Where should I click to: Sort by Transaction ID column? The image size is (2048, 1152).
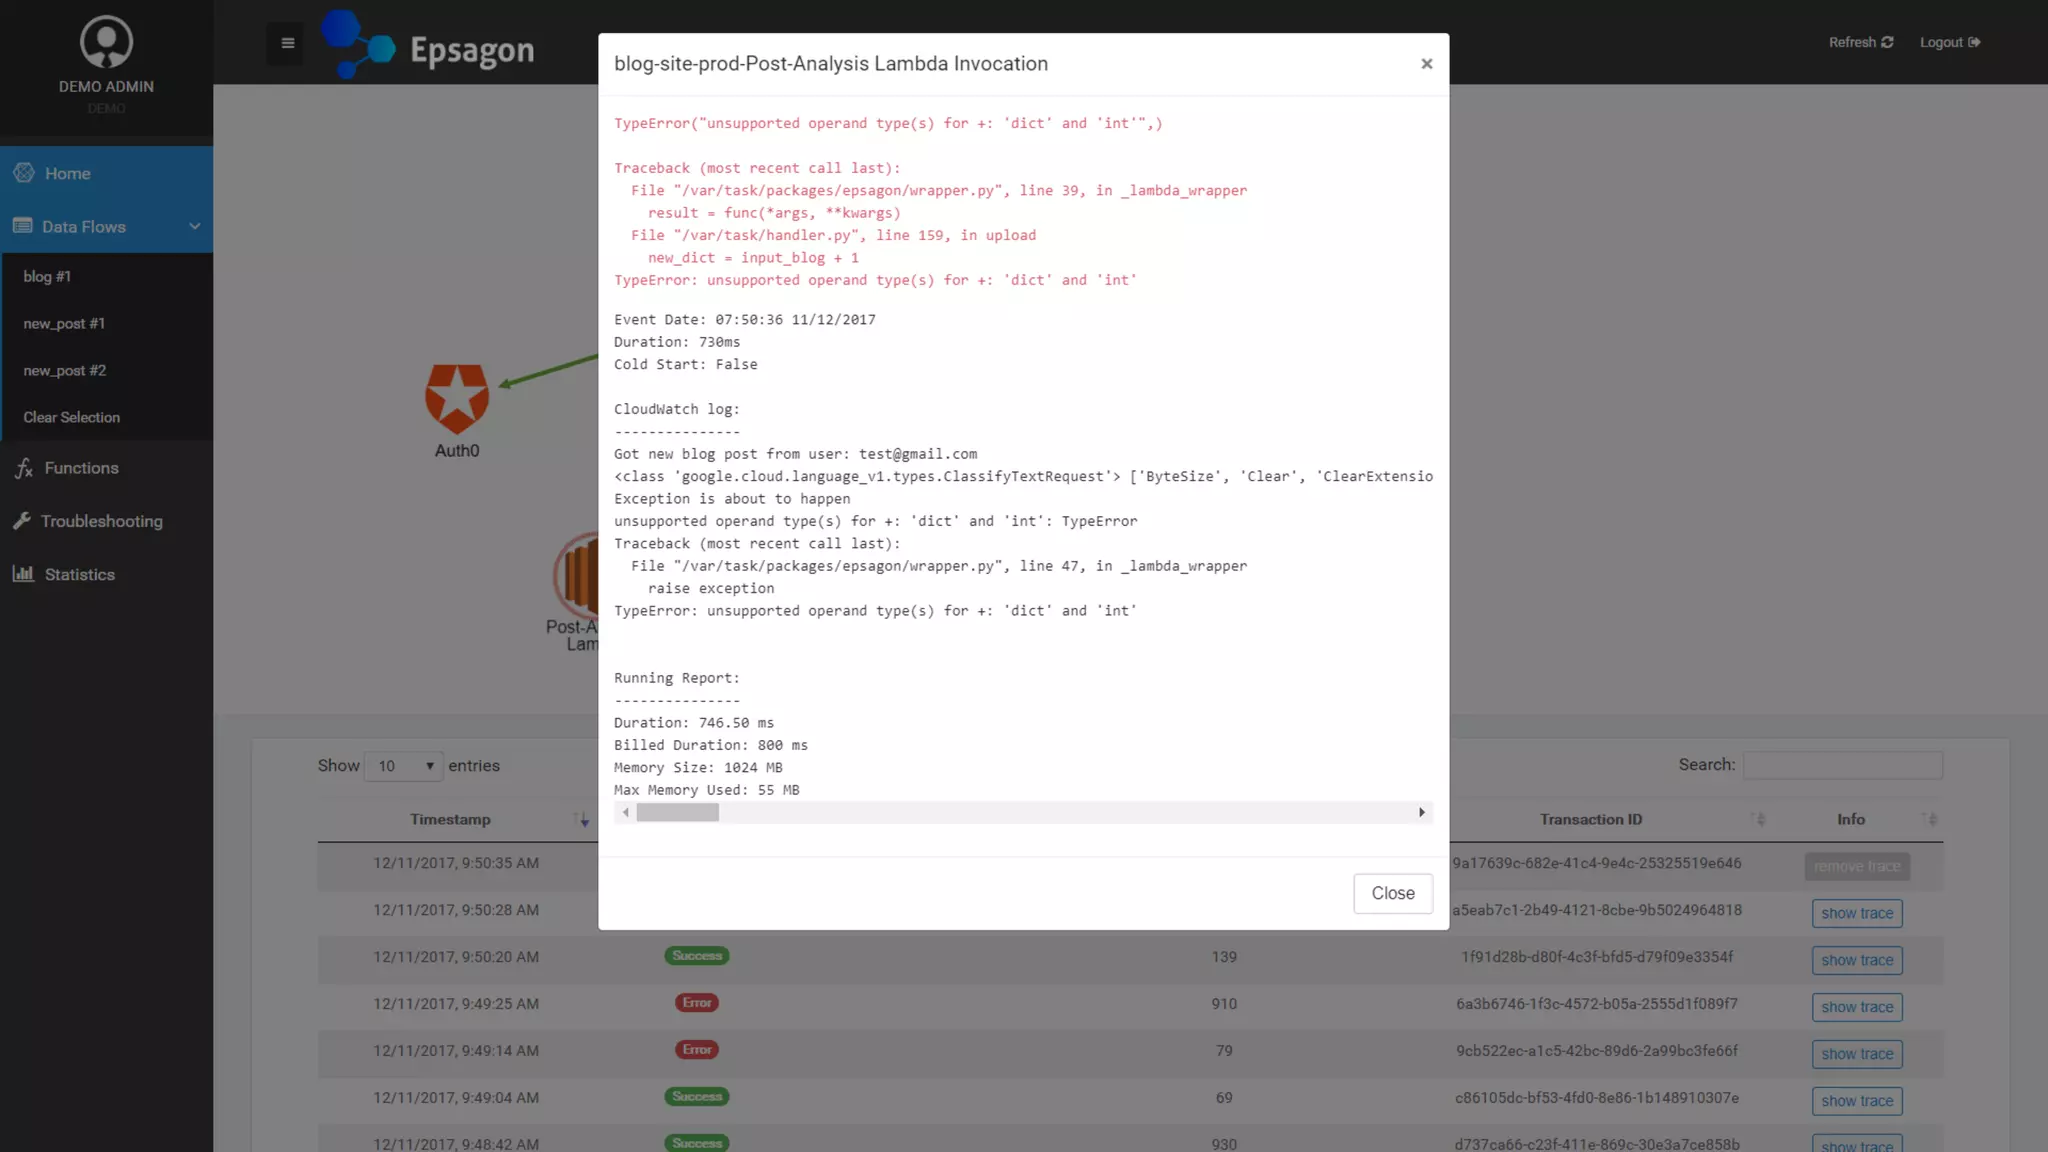(1590, 819)
